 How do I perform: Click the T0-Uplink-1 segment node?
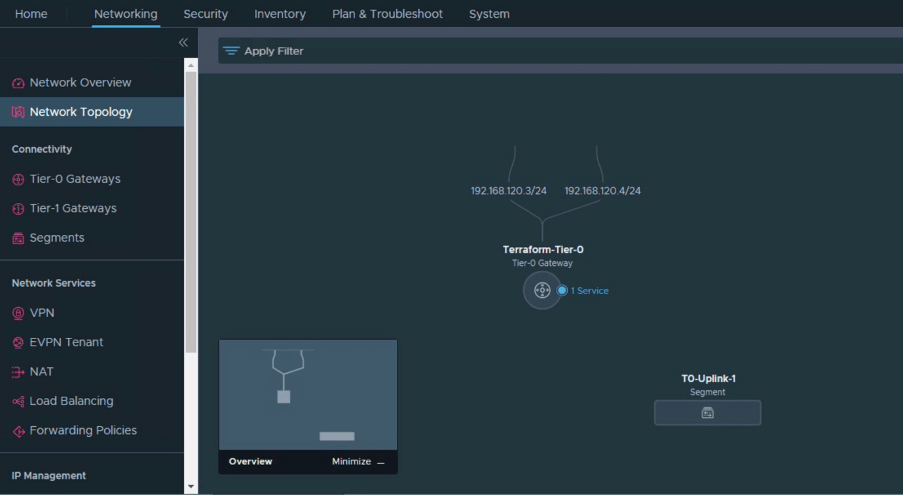[x=707, y=412]
